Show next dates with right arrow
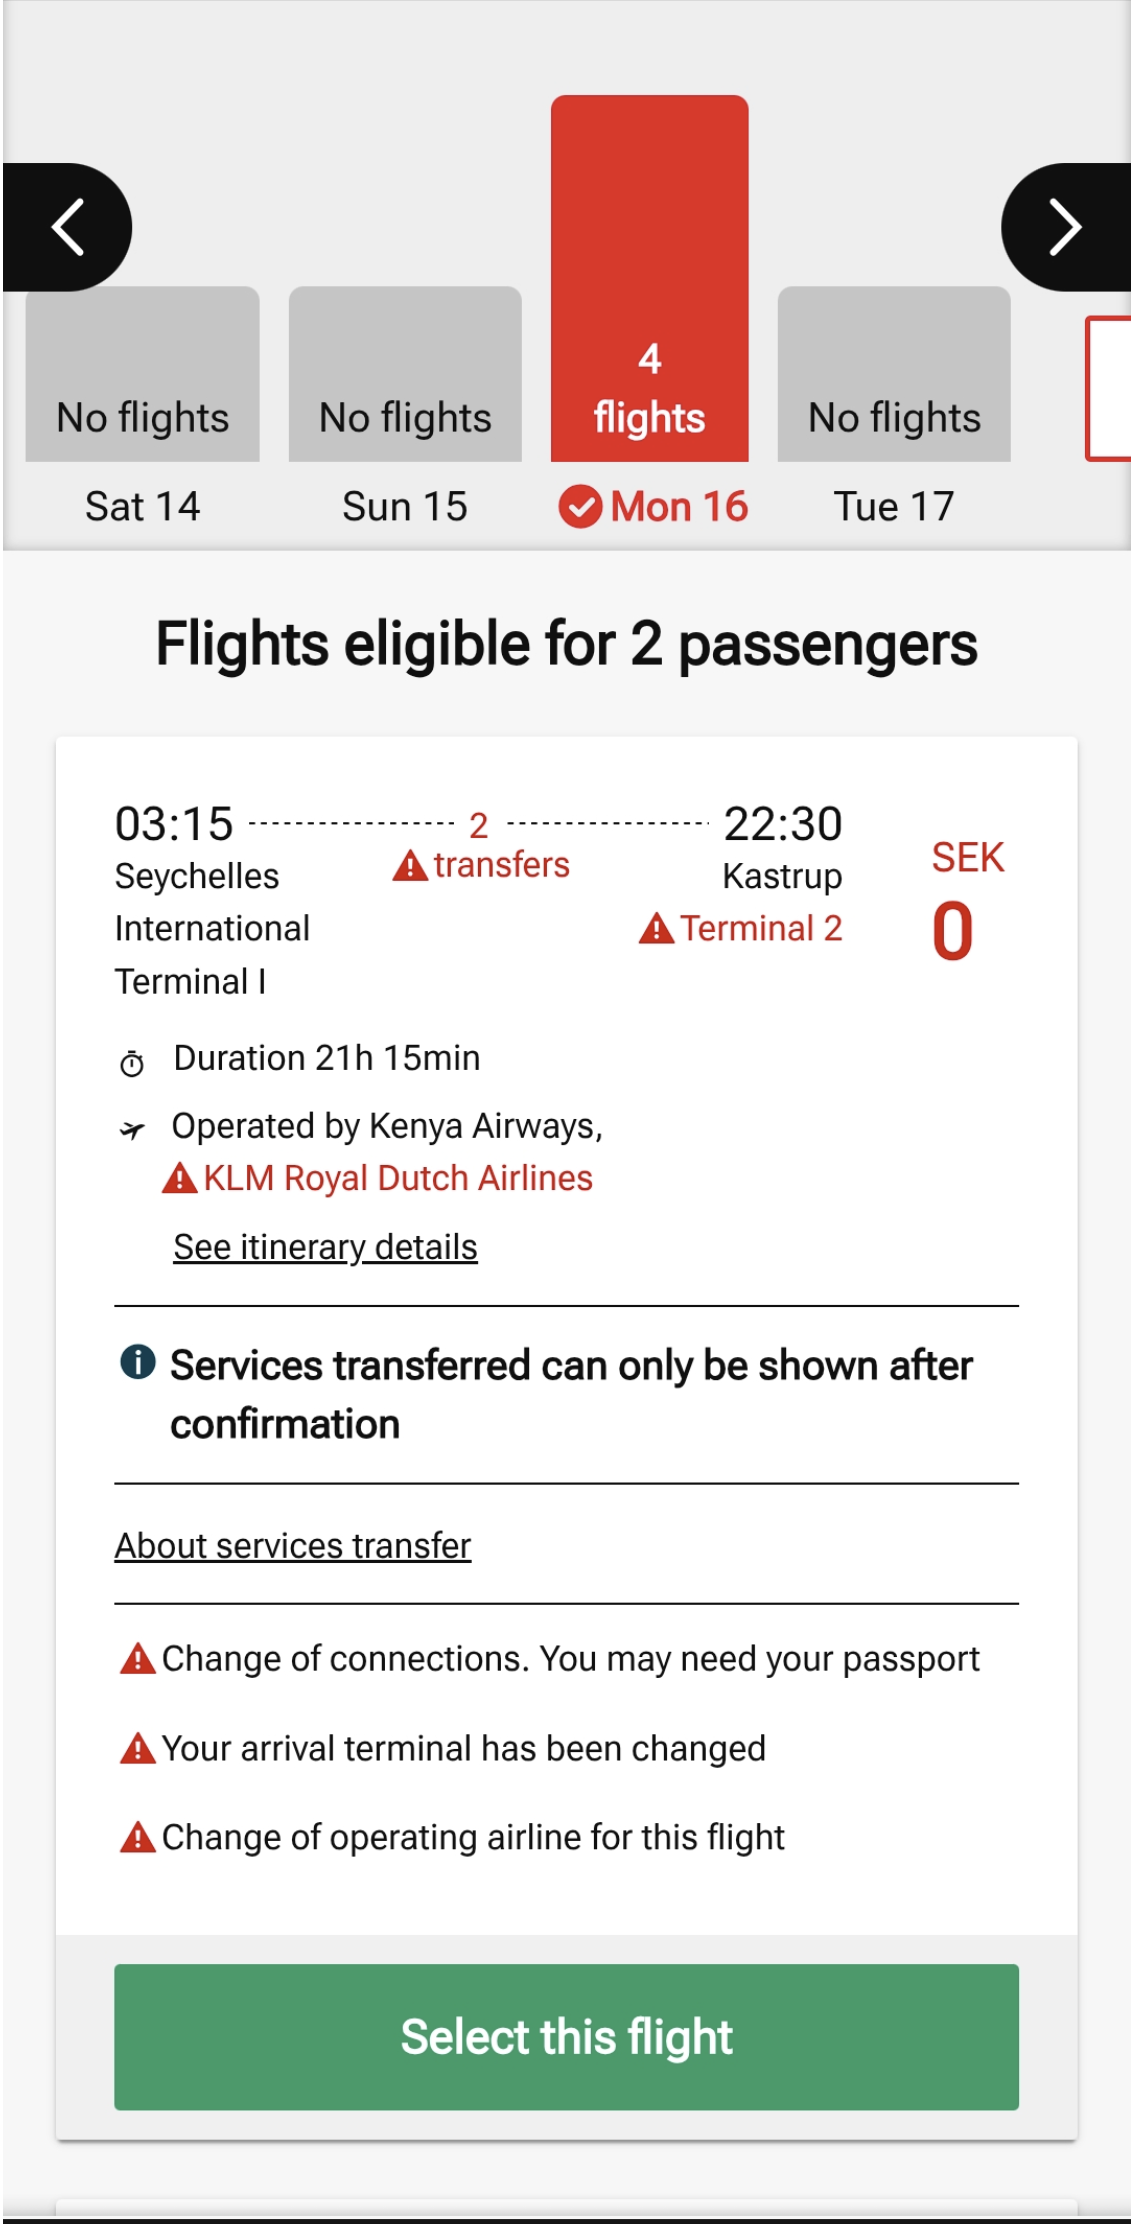 [x=1064, y=227]
